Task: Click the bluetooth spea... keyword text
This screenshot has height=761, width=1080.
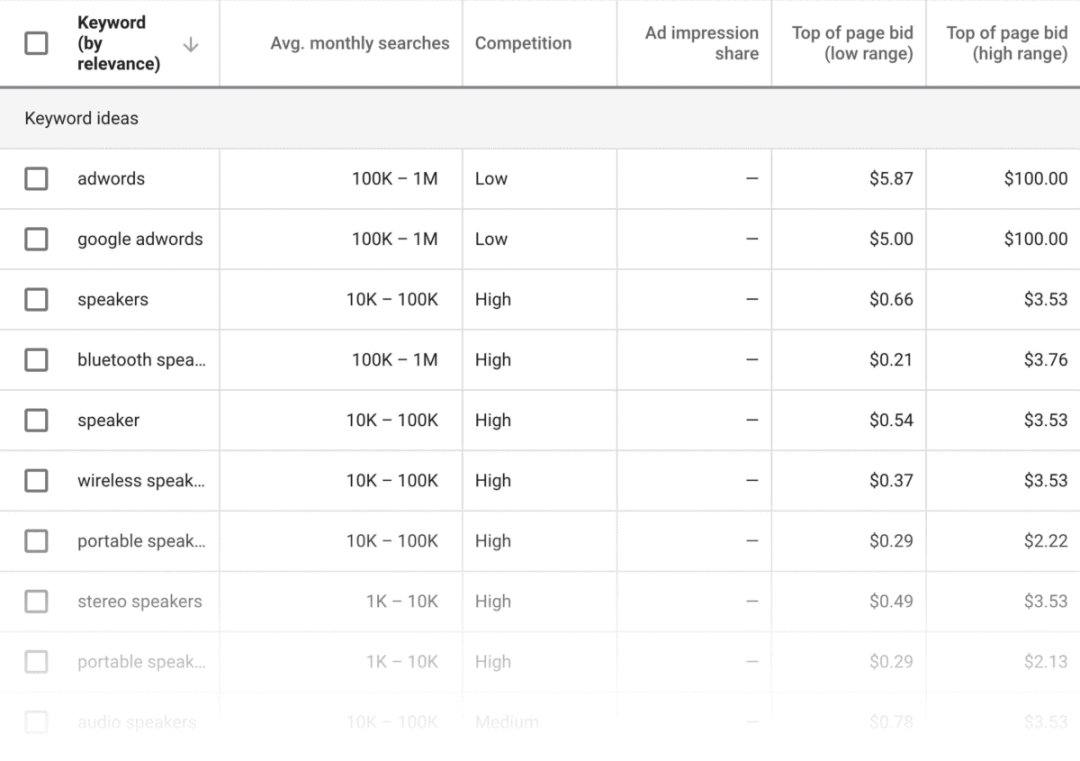Action: [x=141, y=359]
